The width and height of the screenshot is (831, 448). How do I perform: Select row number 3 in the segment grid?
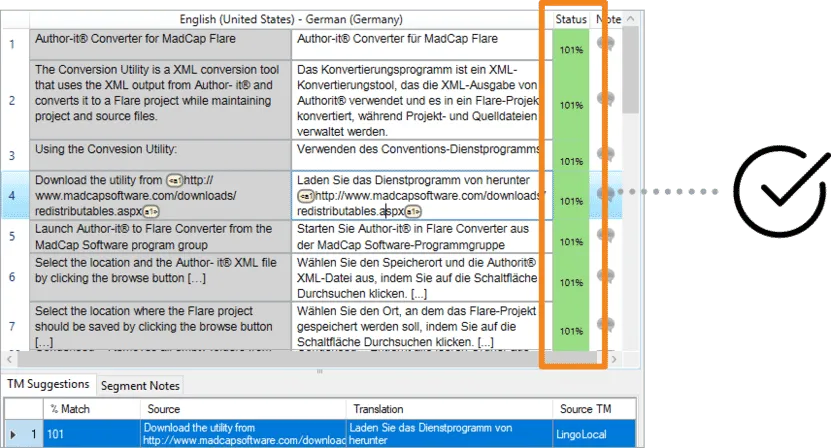[x=12, y=156]
